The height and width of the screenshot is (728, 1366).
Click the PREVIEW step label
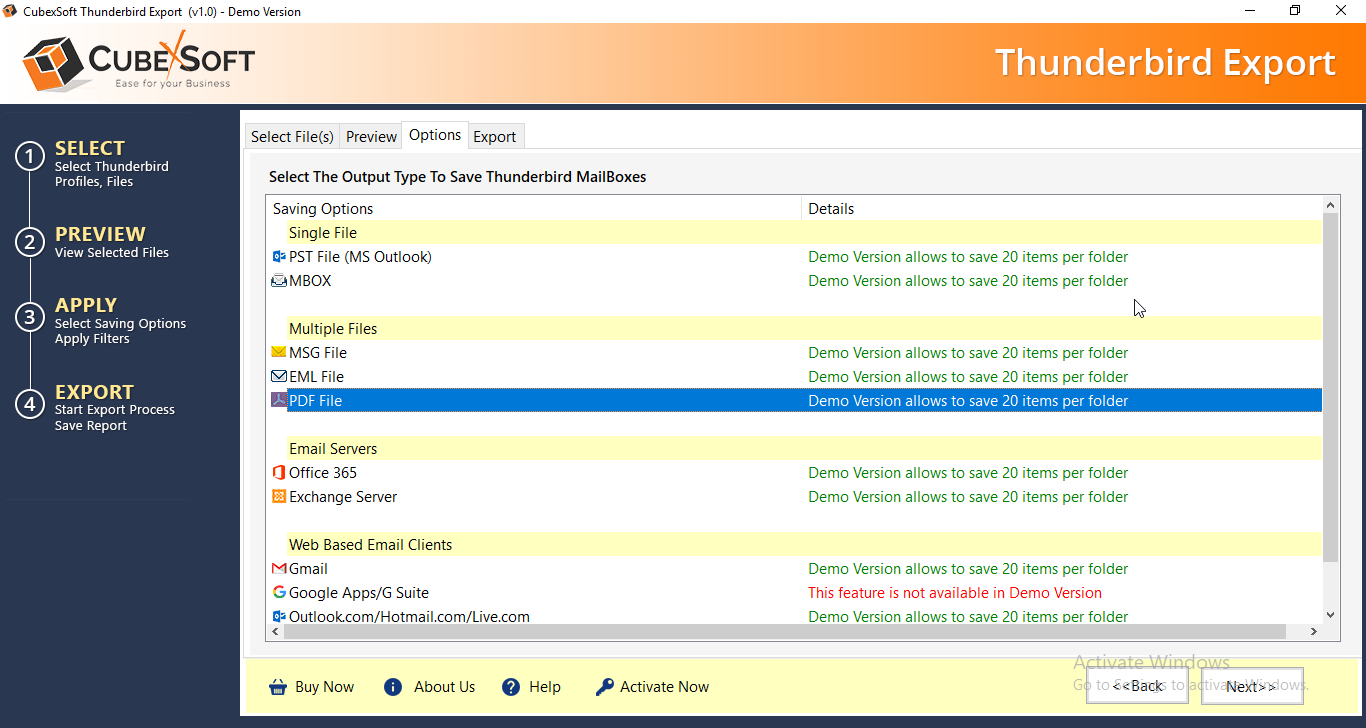[100, 234]
